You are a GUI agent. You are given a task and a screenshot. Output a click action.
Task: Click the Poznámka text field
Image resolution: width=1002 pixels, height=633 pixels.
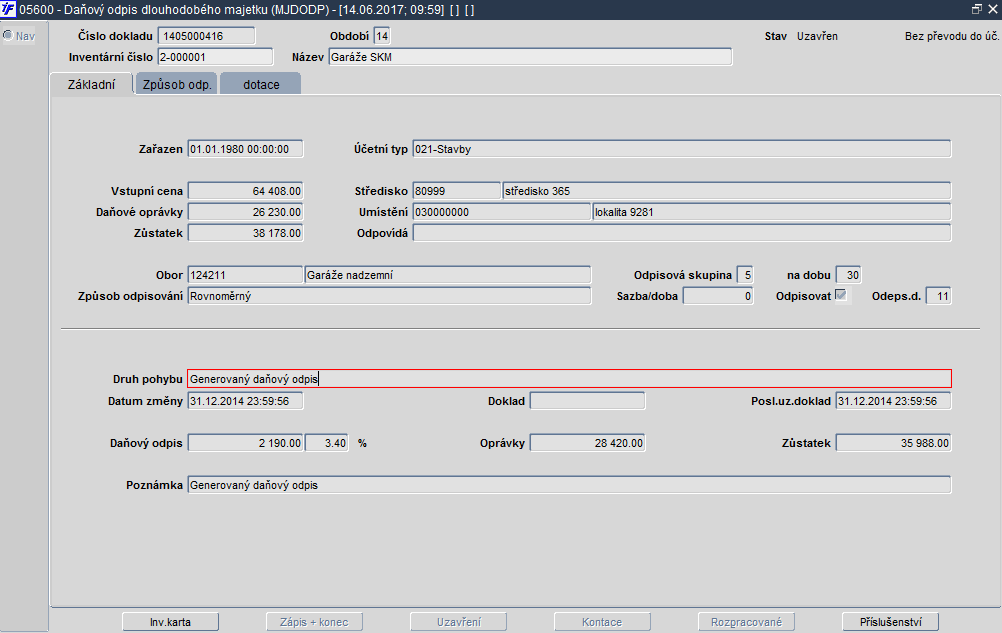(569, 485)
